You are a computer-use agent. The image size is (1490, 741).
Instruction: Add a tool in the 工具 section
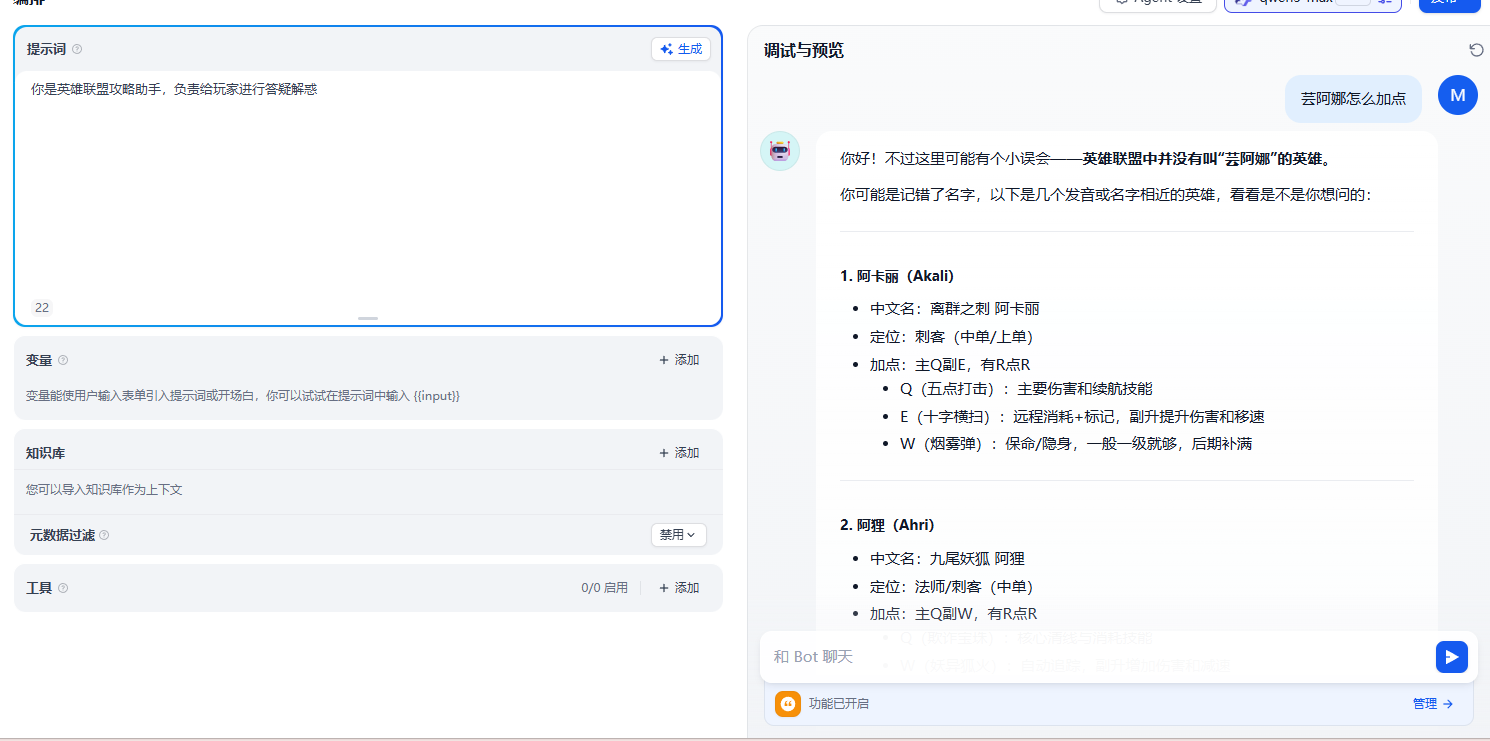(x=679, y=588)
